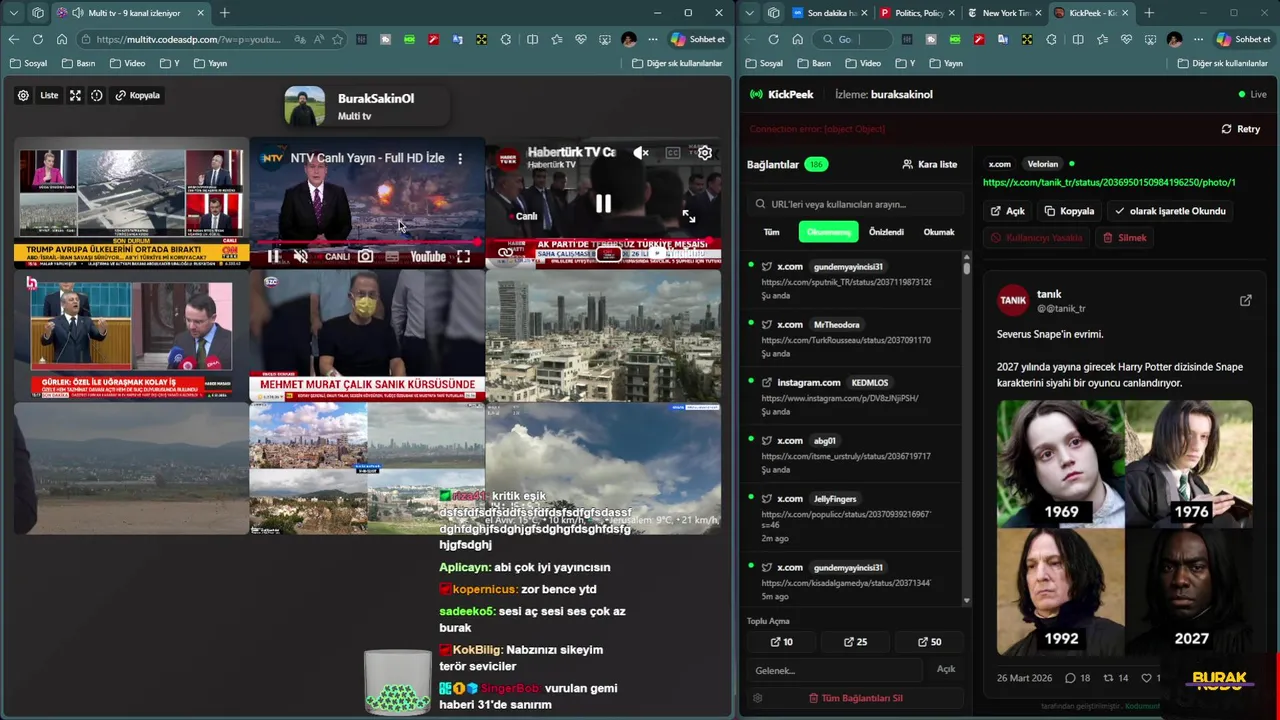Reload the Multi tv page

coord(37,39)
